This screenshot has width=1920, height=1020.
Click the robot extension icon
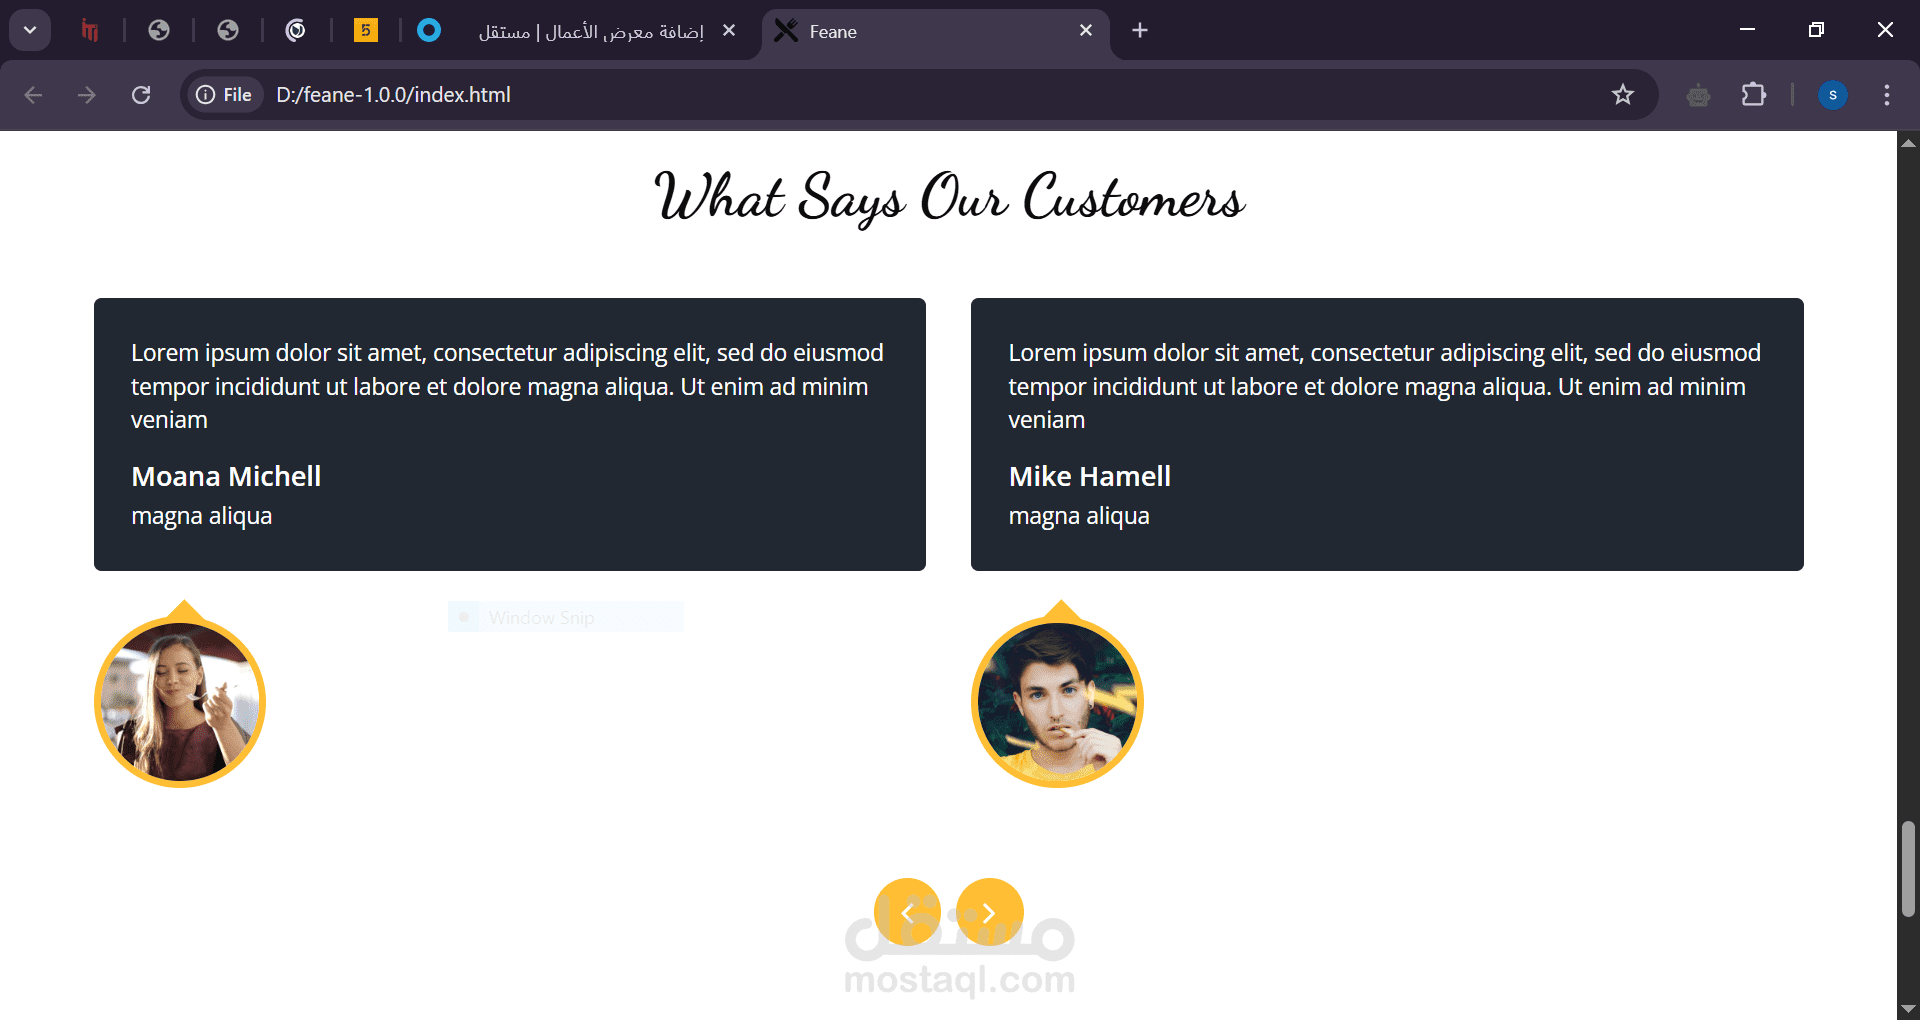pos(1698,95)
